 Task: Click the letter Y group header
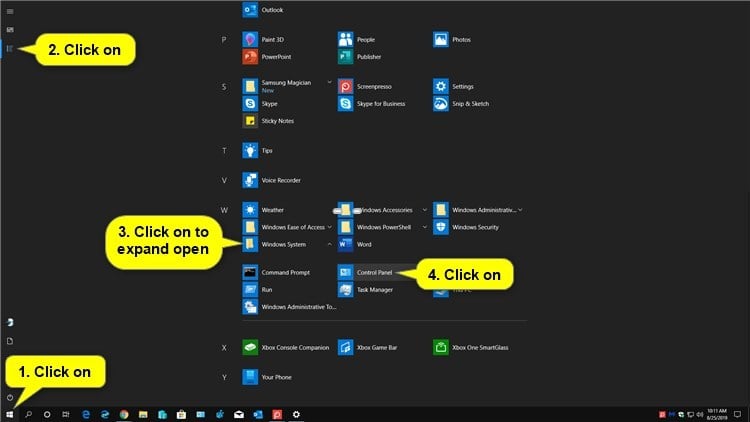(224, 377)
